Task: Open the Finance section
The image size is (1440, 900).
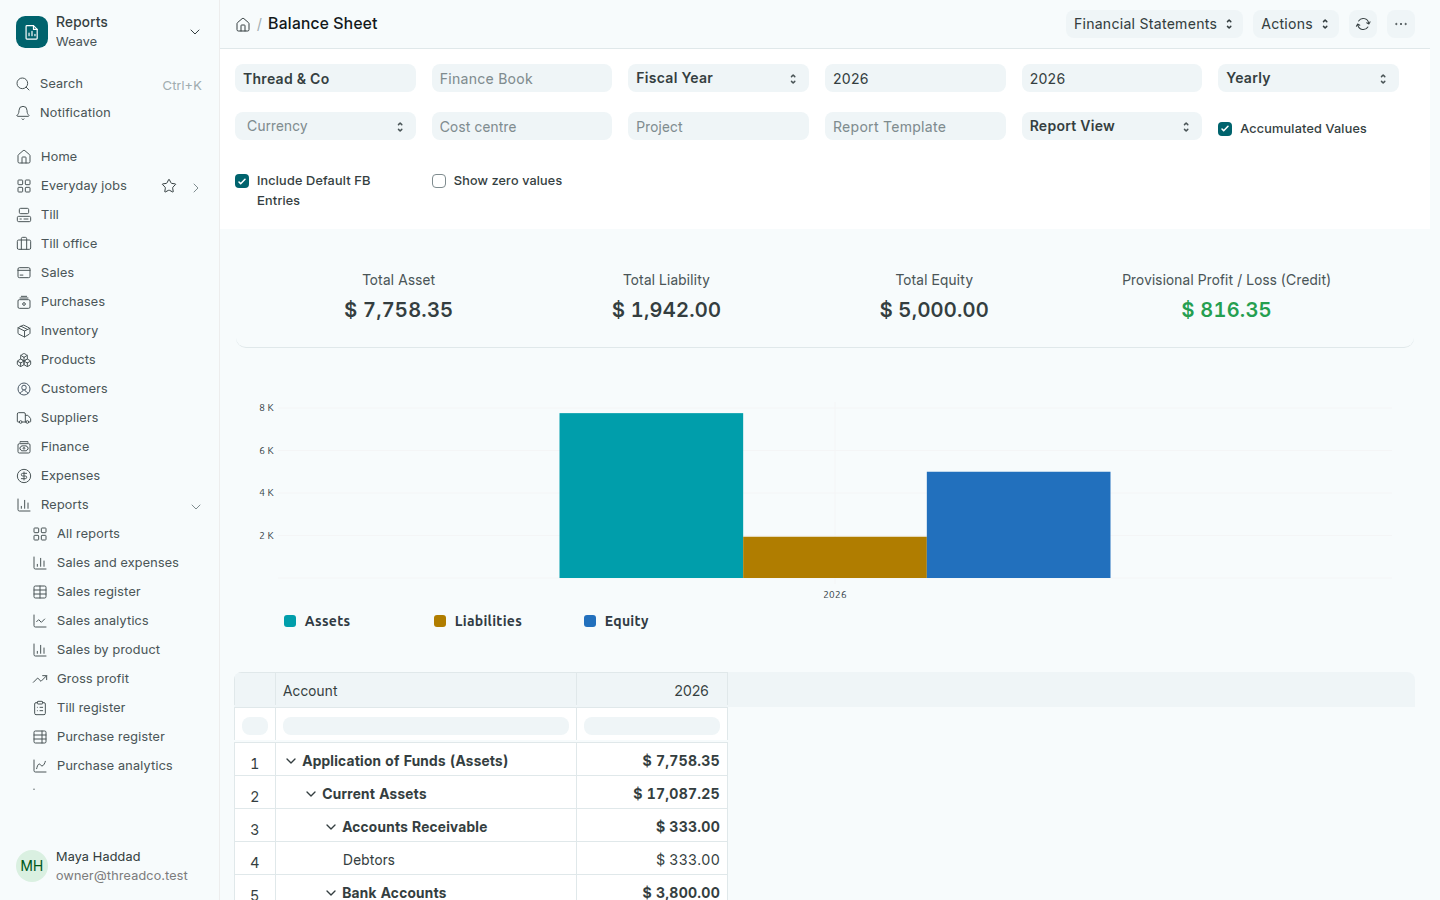Action: 65,447
